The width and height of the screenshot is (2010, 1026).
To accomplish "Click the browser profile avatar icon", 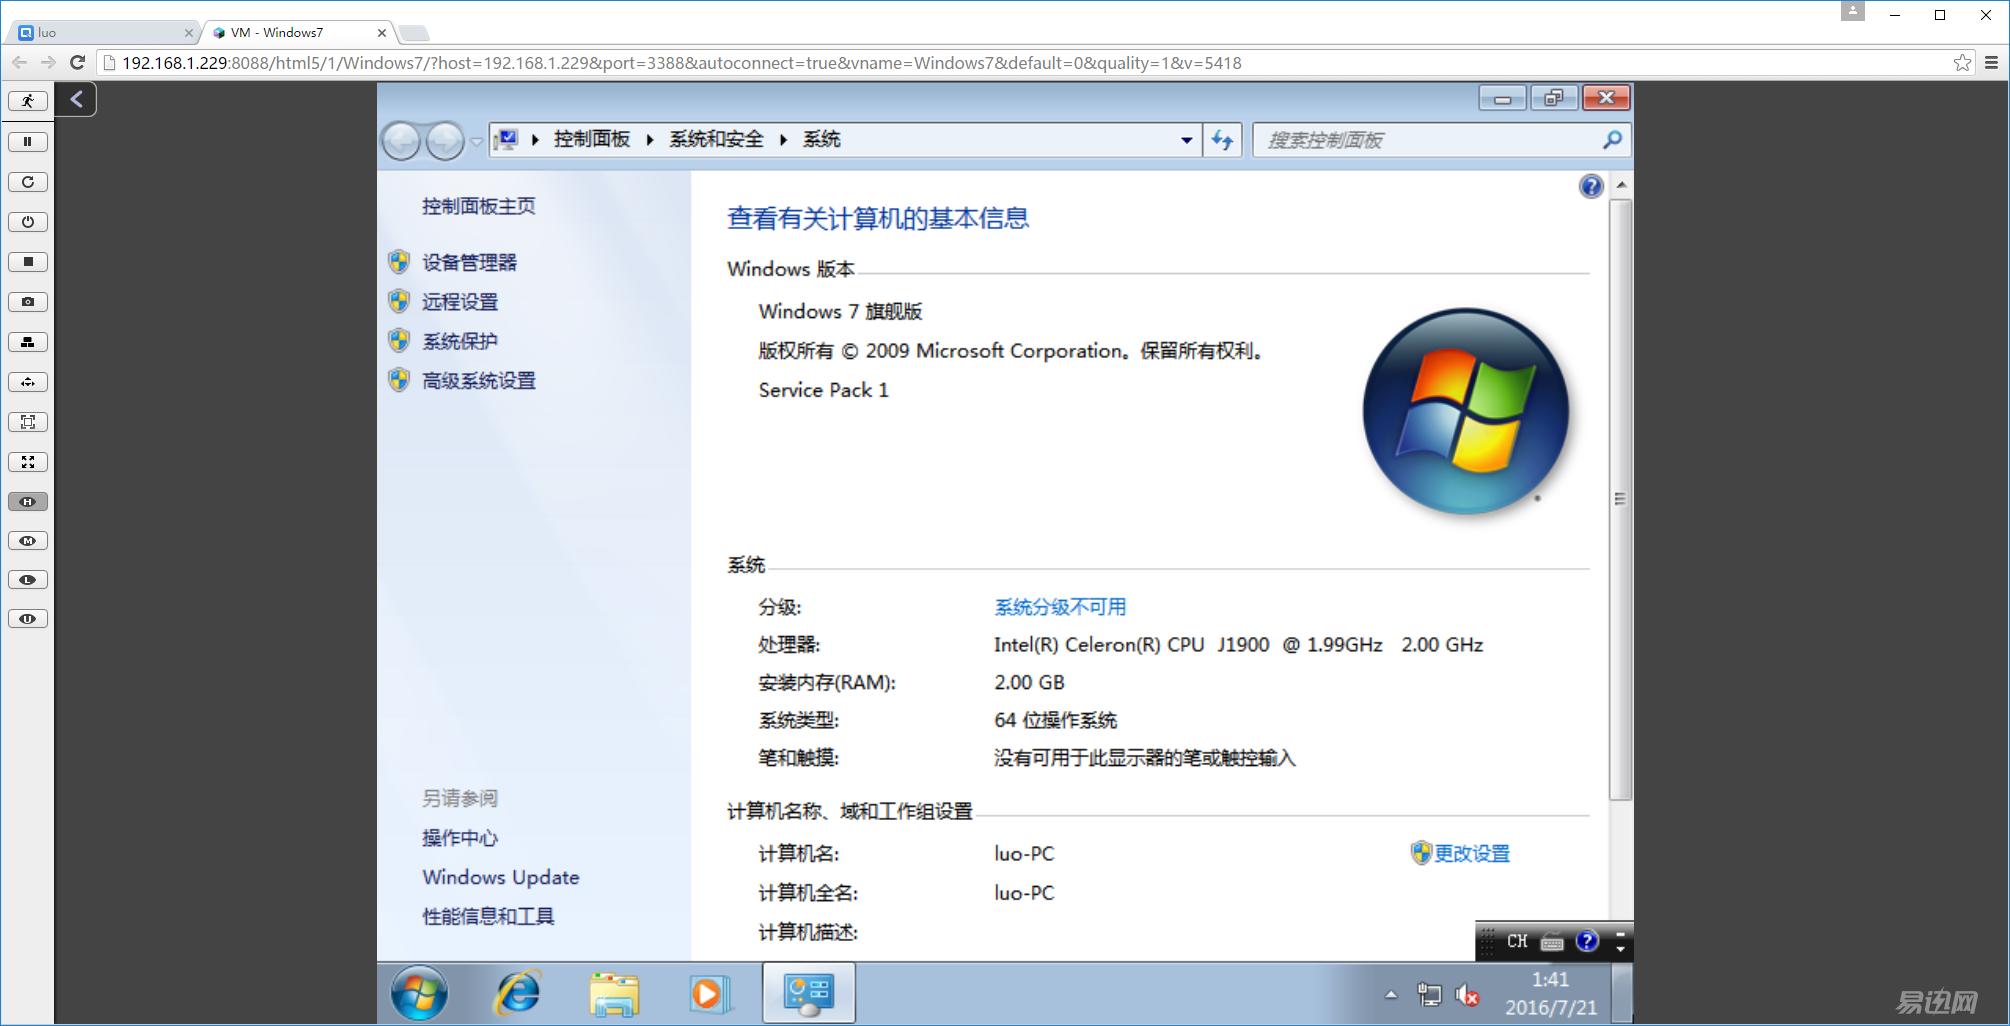I will [x=1853, y=11].
